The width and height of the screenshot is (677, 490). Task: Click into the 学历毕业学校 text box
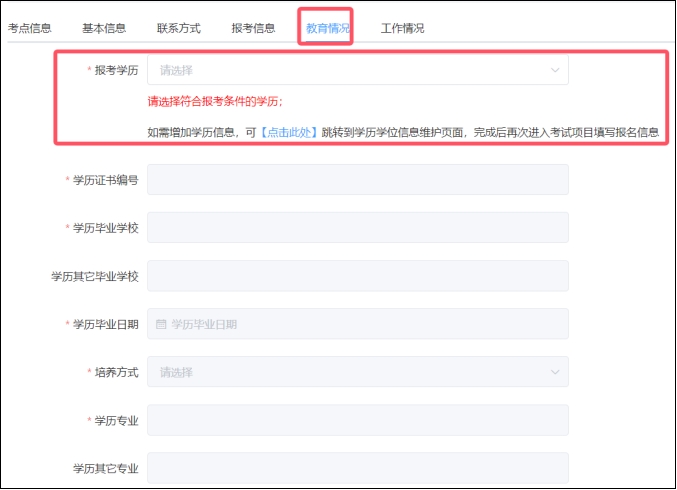click(x=357, y=228)
